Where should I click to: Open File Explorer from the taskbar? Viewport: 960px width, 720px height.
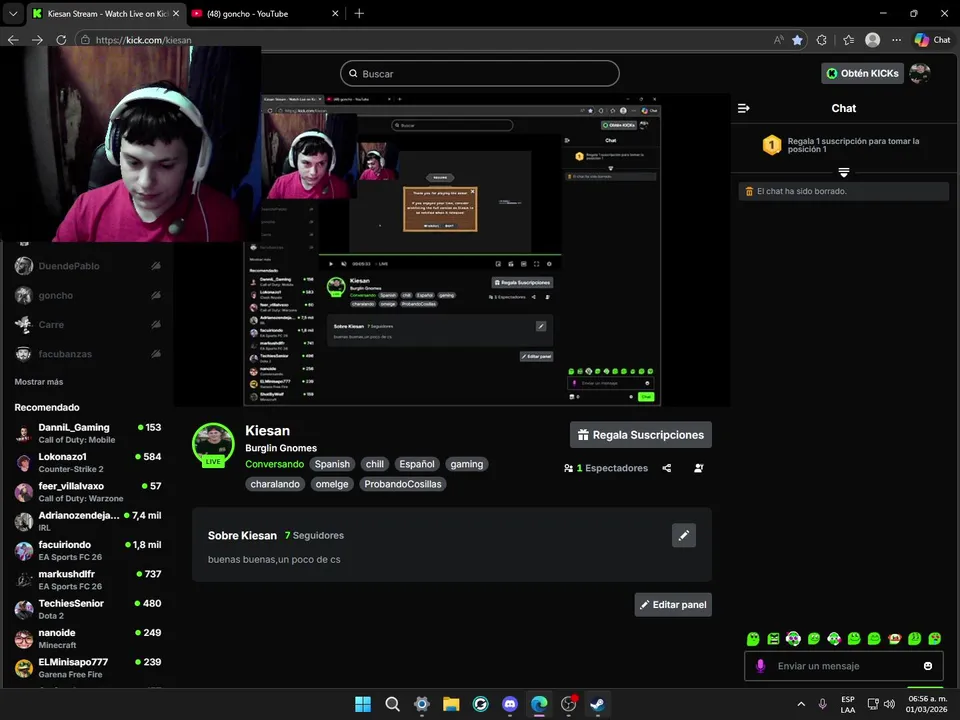coord(451,704)
